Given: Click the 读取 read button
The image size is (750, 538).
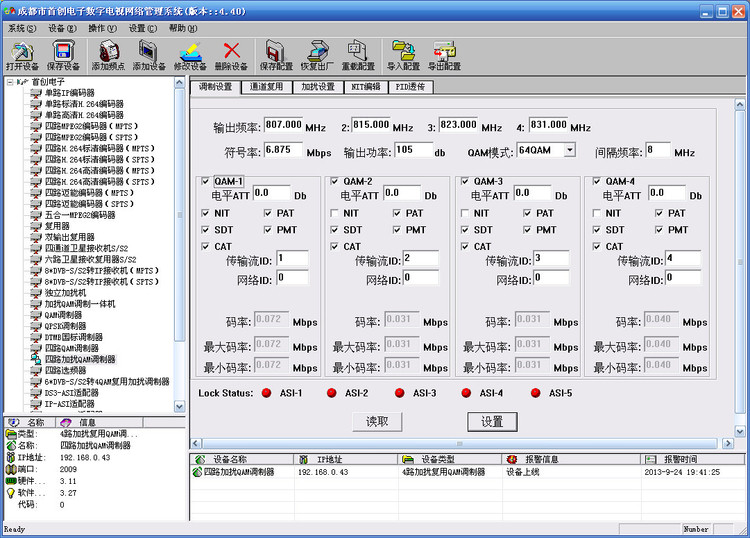Looking at the screenshot, I should pos(377,422).
